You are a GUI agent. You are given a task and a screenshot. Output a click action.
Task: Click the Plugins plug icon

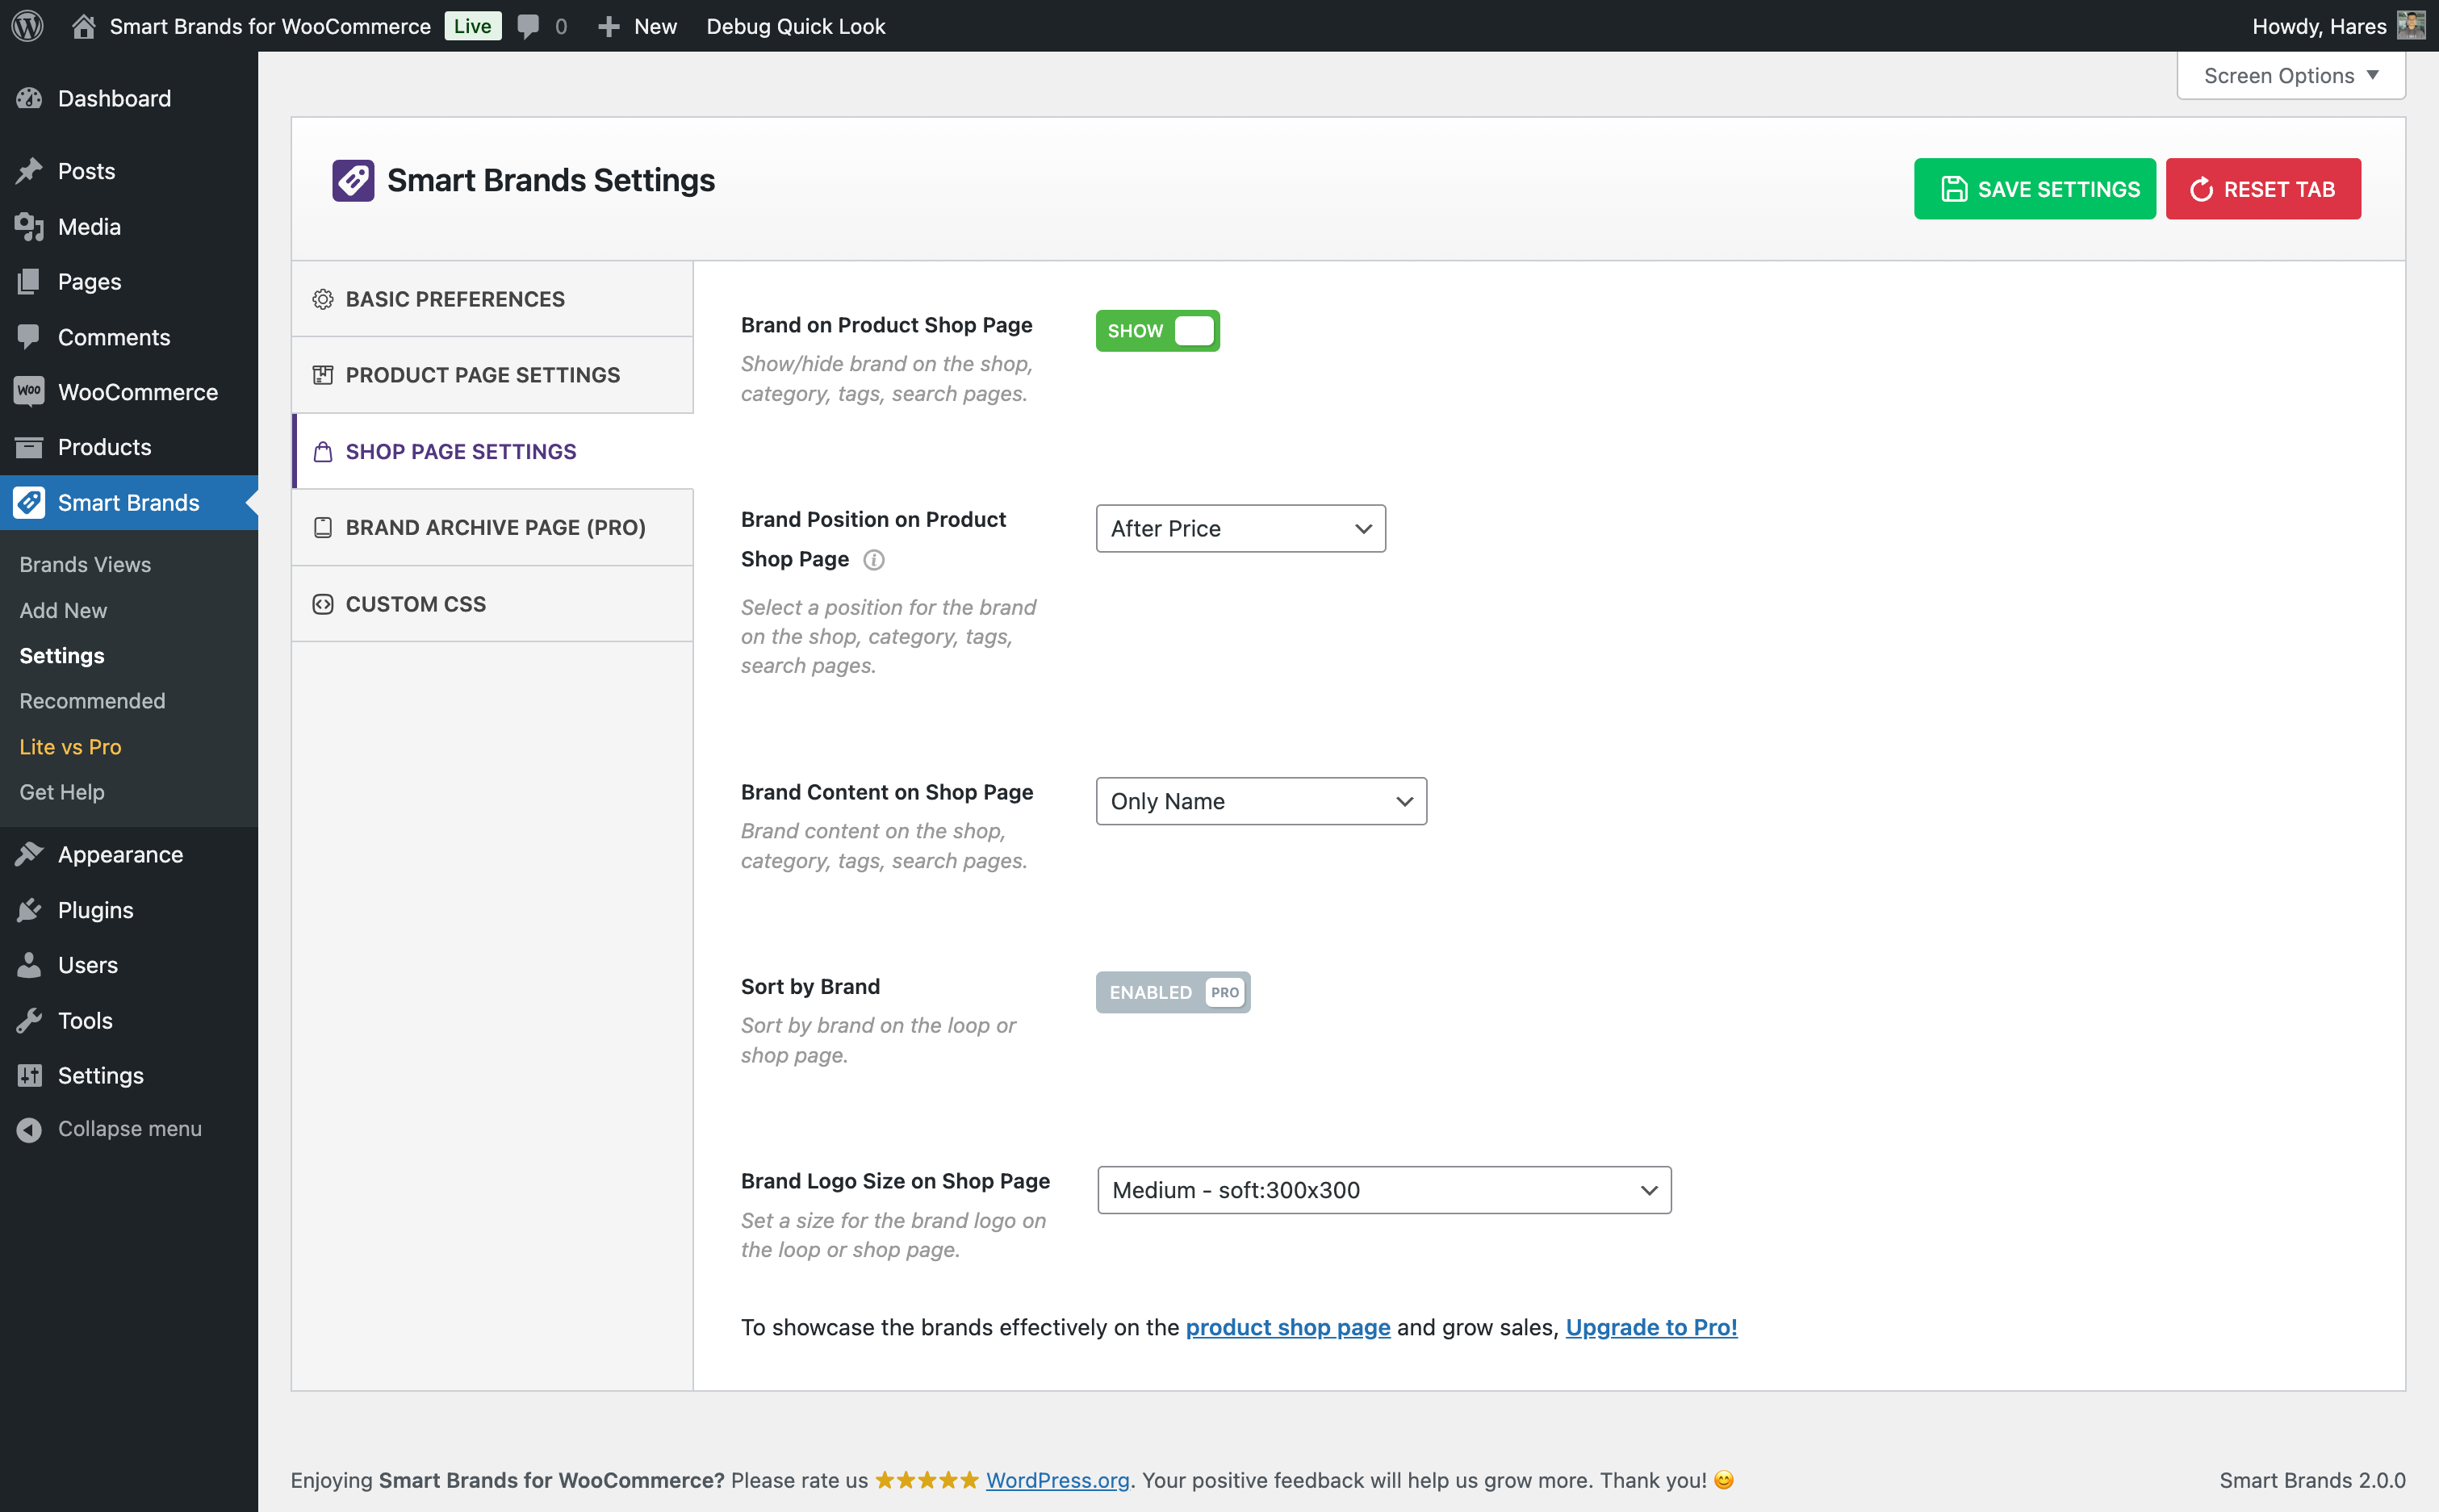29,910
